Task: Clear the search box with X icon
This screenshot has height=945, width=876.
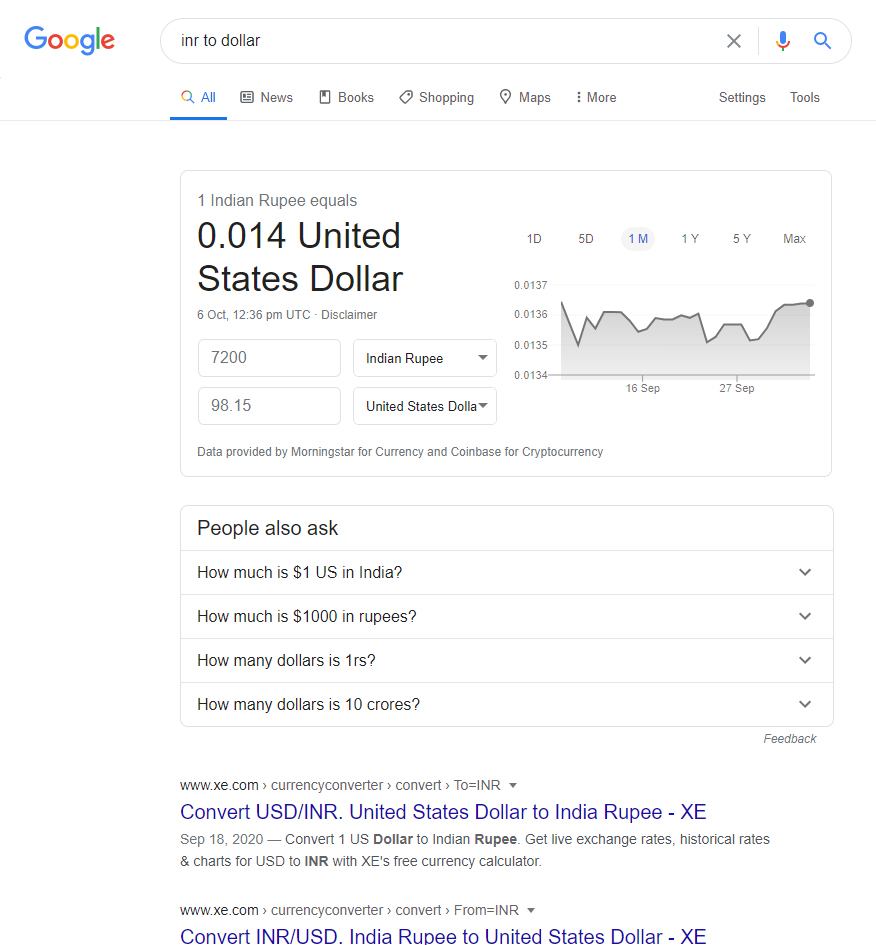Action: coord(734,41)
